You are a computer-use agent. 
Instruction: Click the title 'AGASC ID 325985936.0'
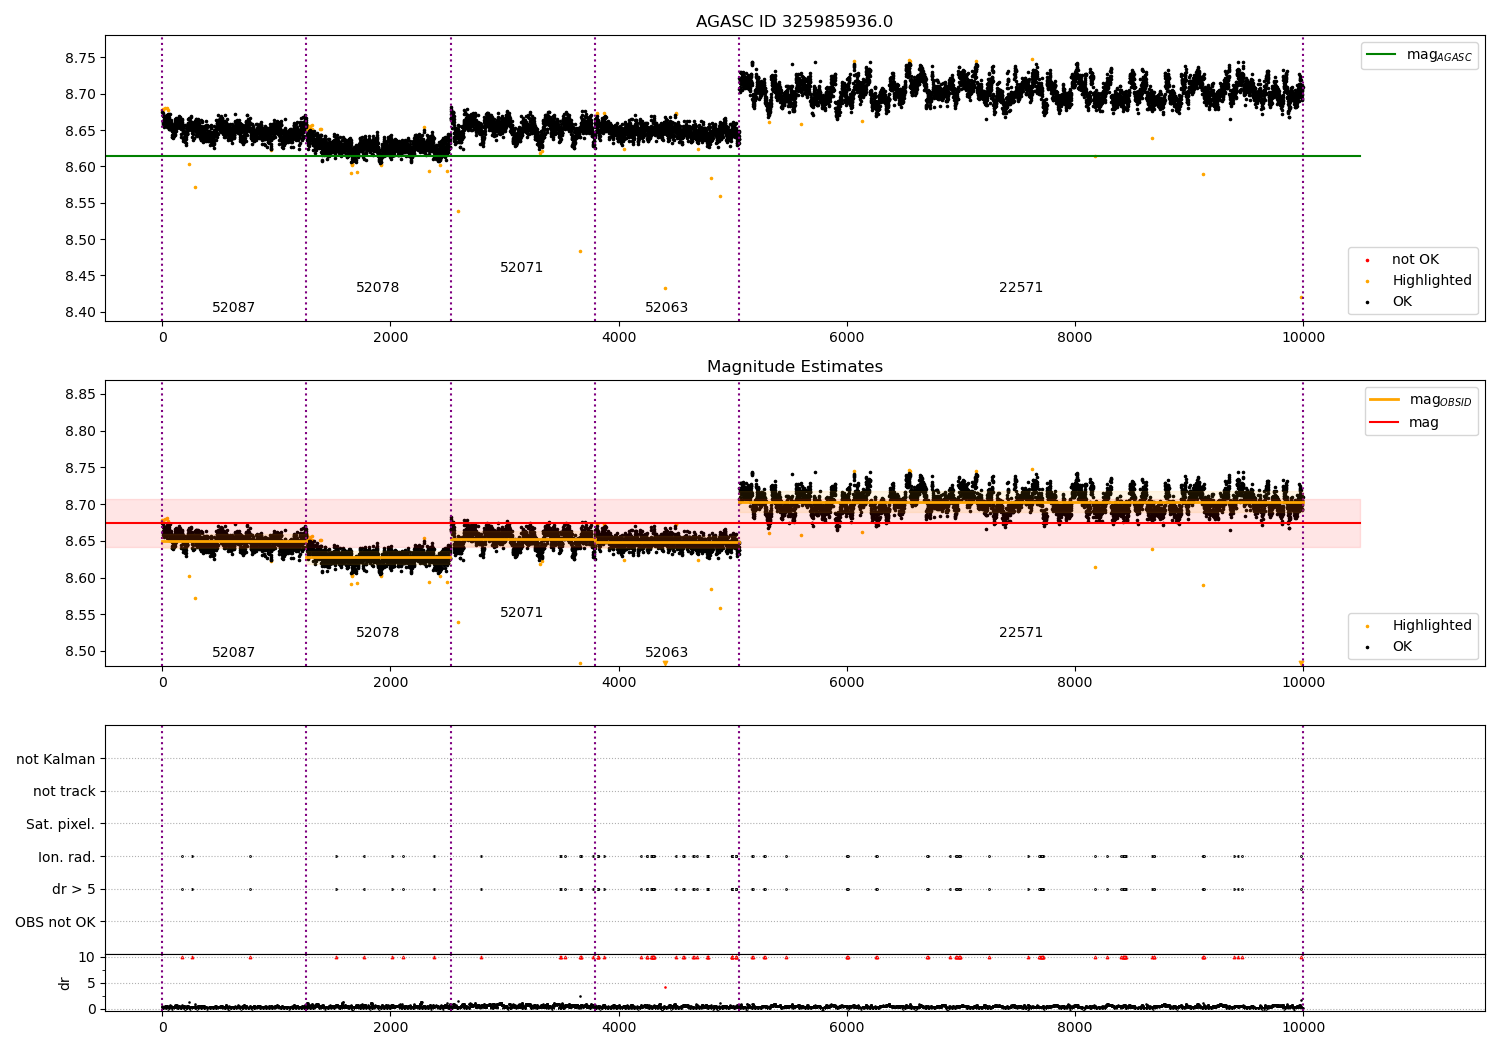pyautogui.click(x=795, y=22)
